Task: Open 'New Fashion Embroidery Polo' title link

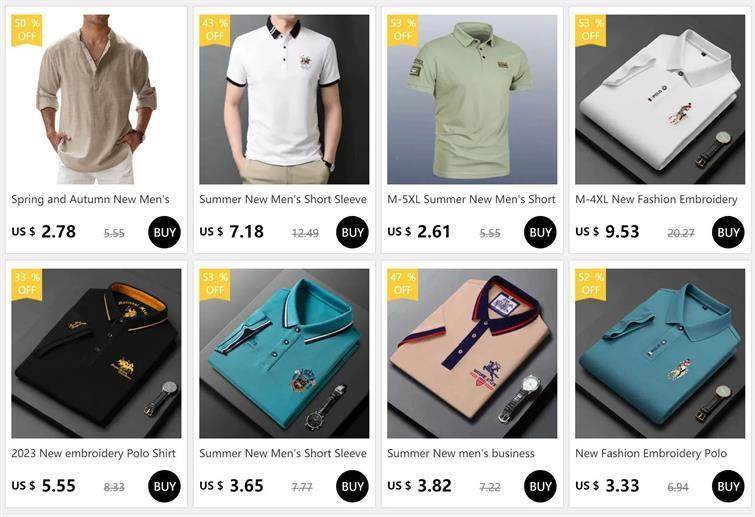Action: coord(651,453)
